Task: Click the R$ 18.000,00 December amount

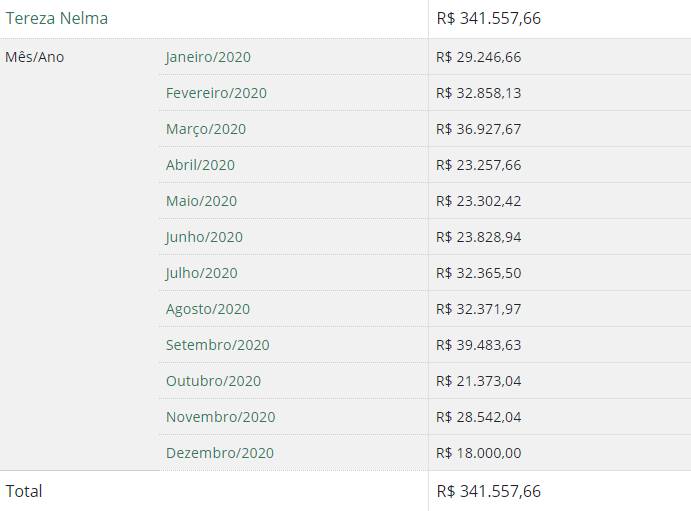Action: 479,453
